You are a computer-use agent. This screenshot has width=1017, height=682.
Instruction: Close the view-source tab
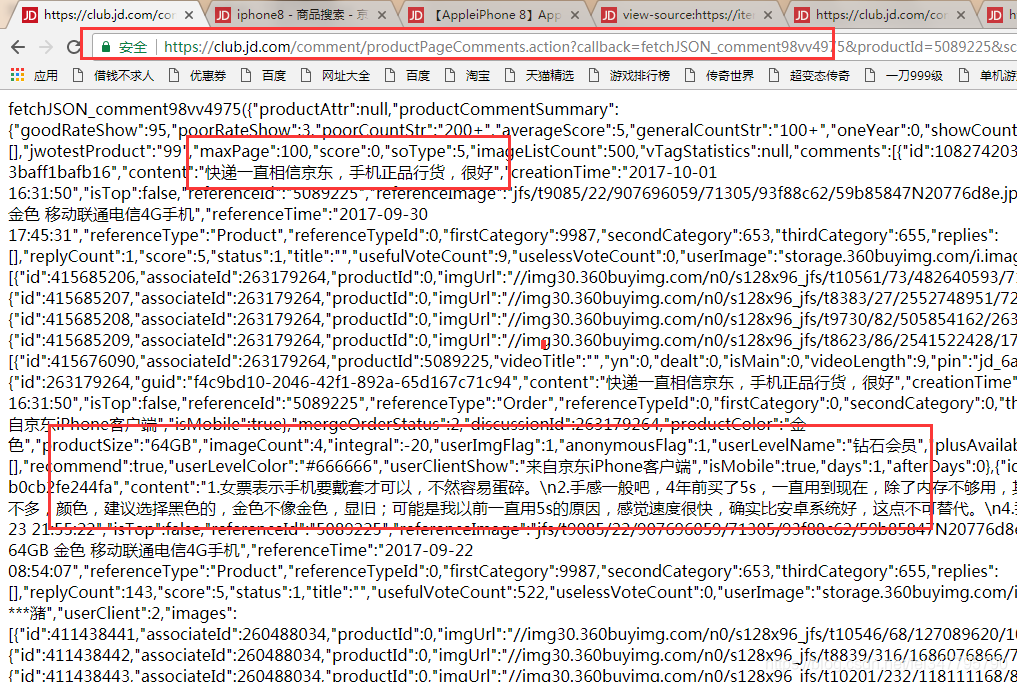768,15
